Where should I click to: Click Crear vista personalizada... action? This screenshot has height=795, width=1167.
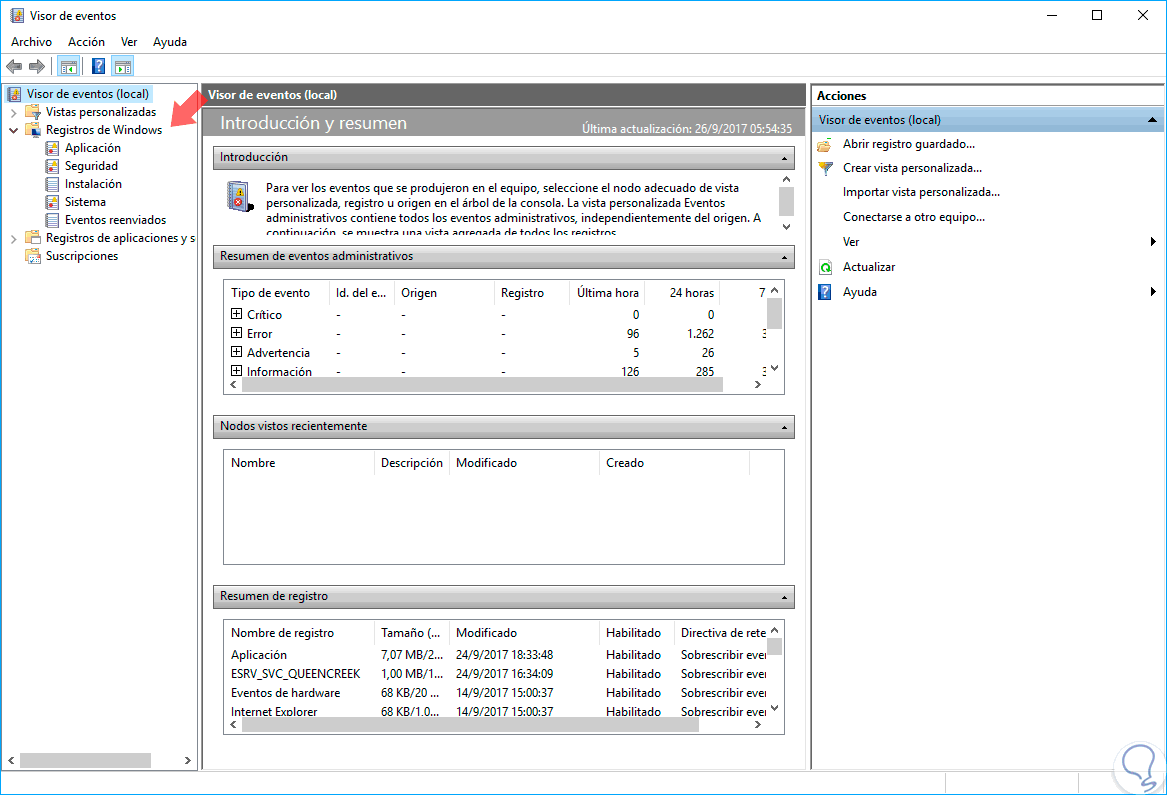912,167
